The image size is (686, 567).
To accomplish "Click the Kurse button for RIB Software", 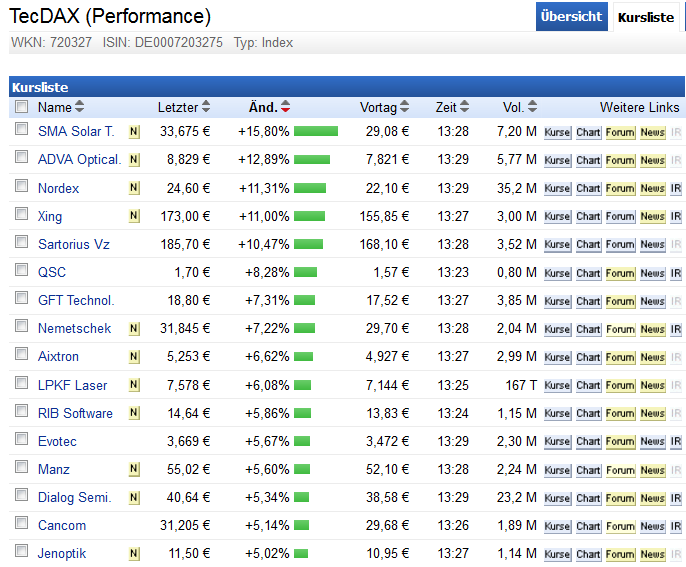I will [557, 413].
